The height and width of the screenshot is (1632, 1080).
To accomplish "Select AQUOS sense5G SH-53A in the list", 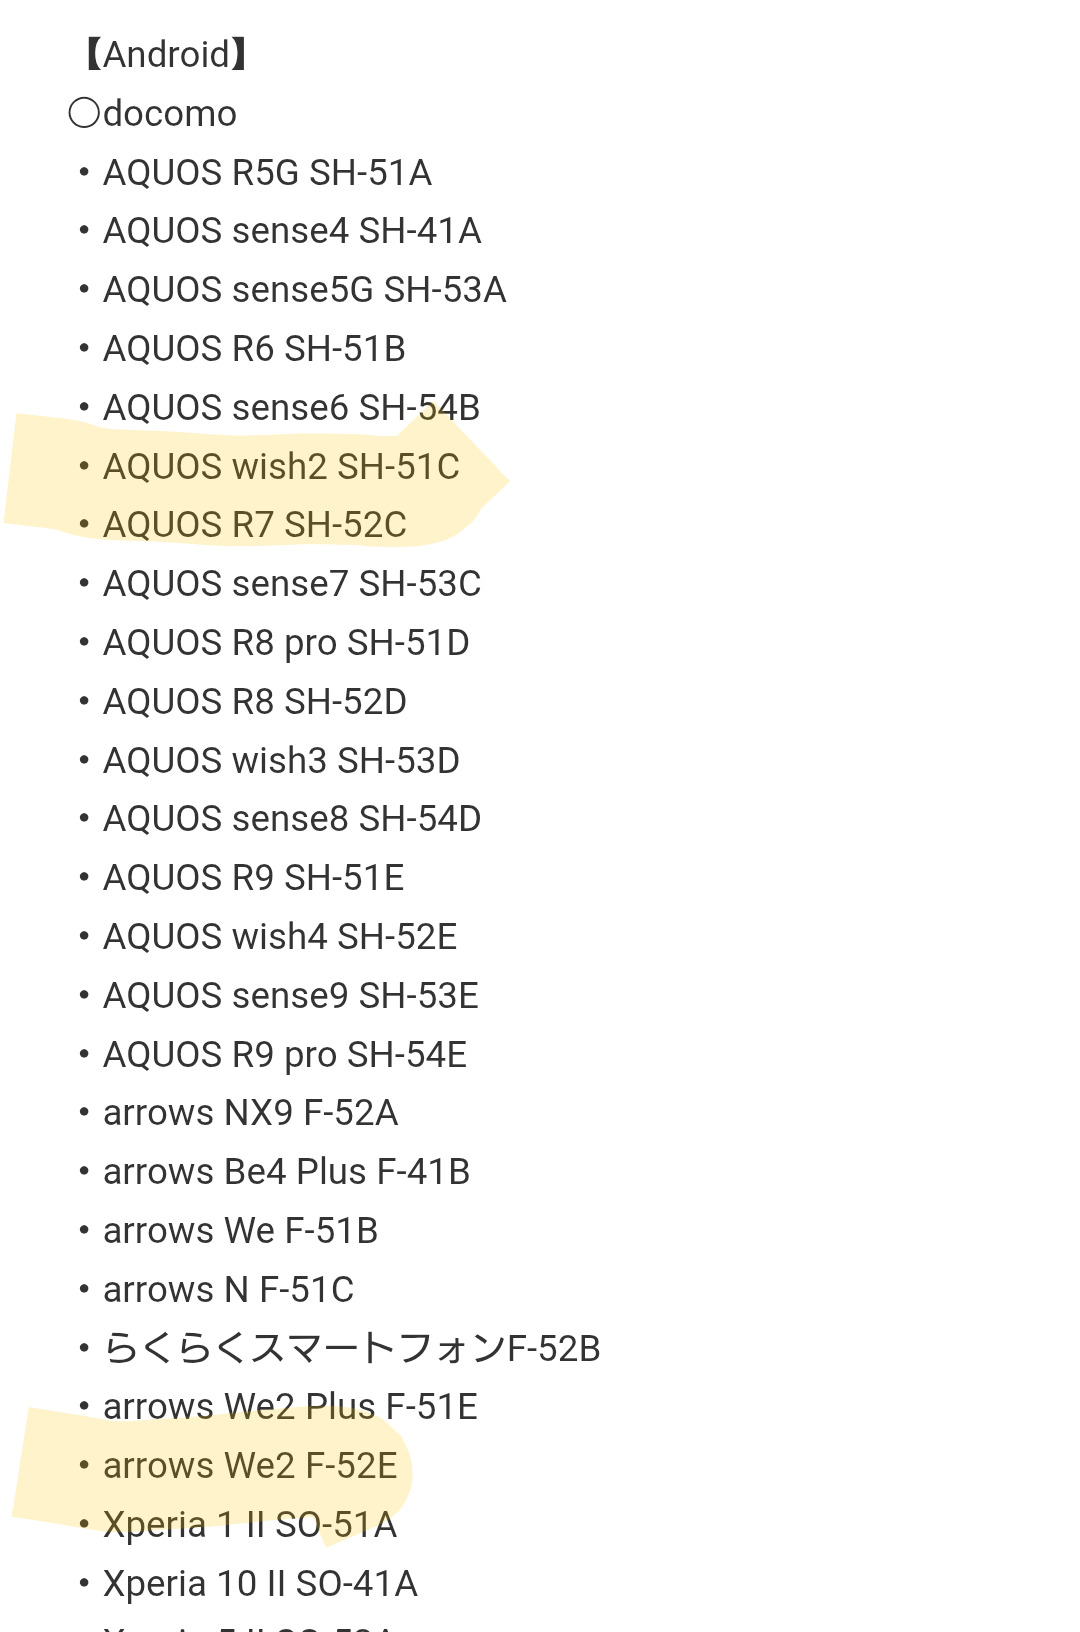I will 304,290.
